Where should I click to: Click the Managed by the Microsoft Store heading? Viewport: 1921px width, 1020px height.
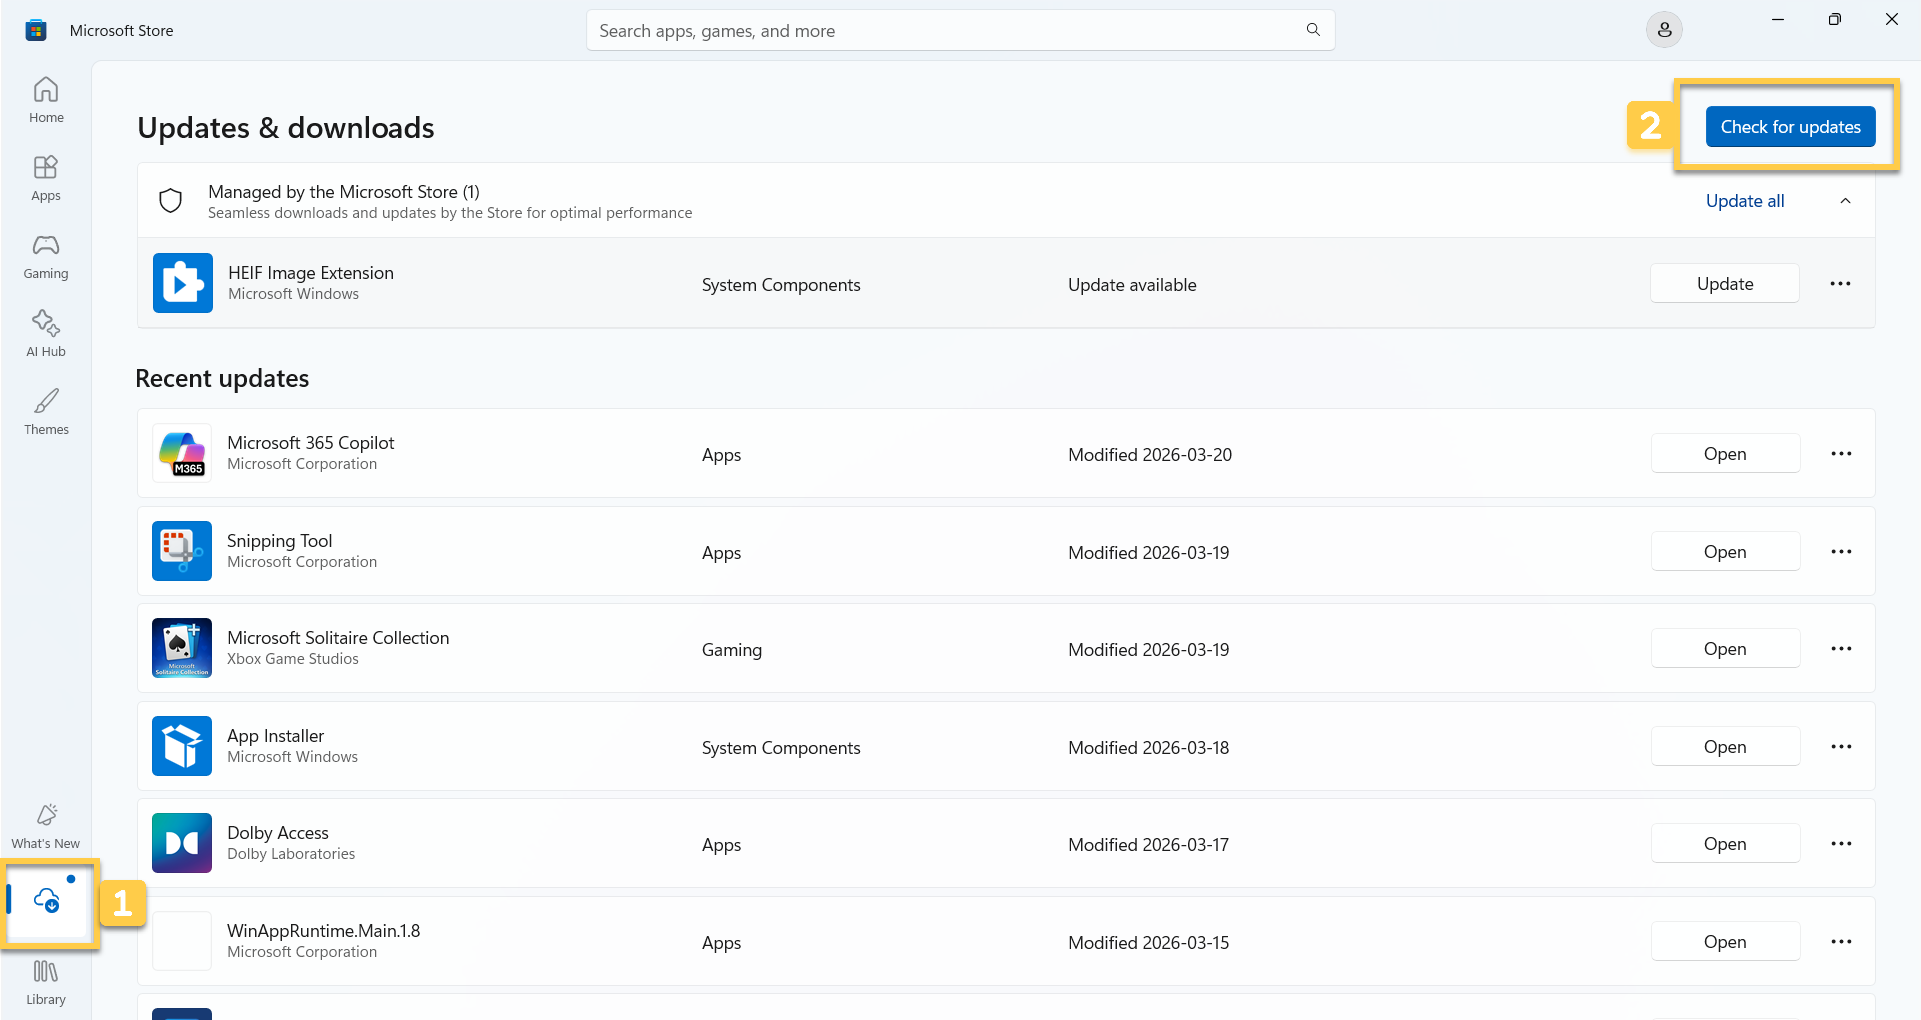344,192
